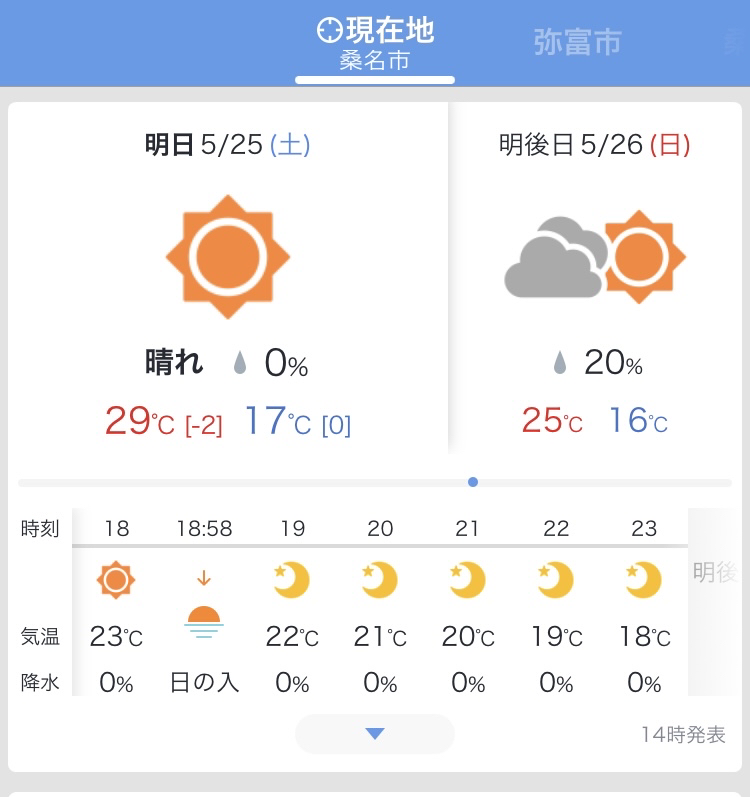Click the 明後 label at the hourly edge
This screenshot has height=797, width=750.
coord(715,572)
